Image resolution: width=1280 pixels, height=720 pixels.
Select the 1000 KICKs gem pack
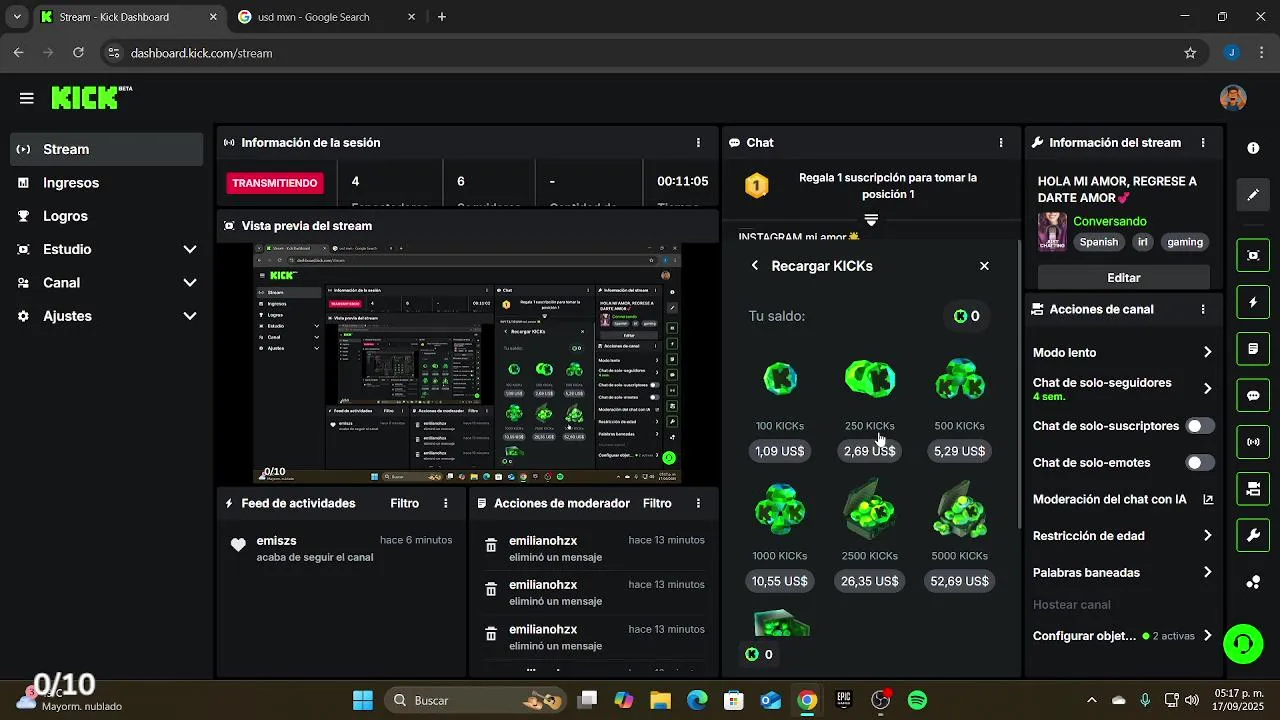pos(780,510)
